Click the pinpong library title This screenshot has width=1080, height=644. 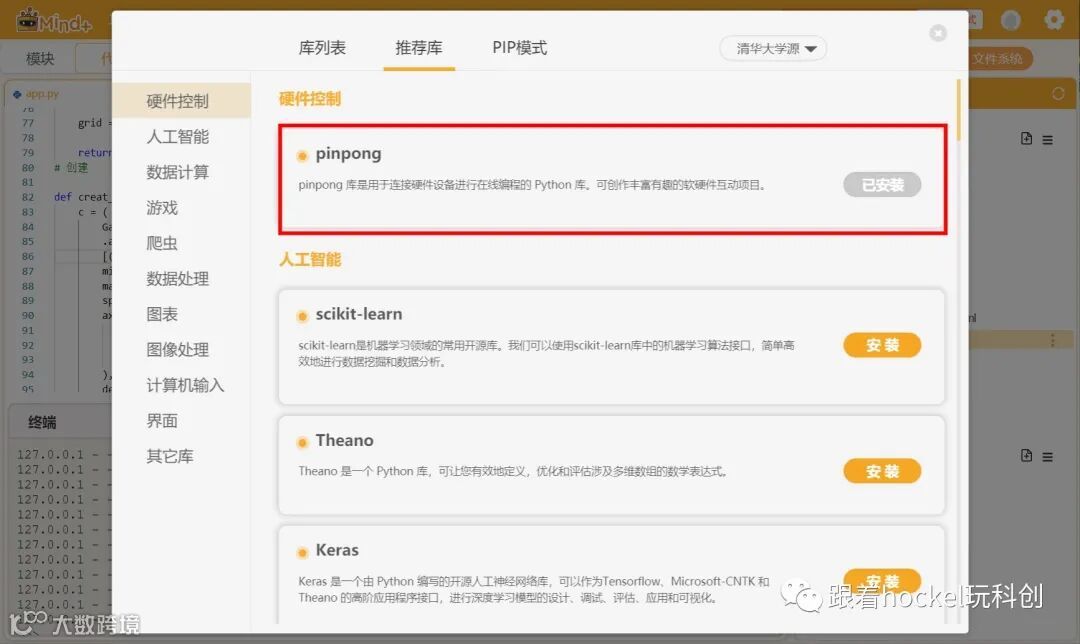click(348, 154)
